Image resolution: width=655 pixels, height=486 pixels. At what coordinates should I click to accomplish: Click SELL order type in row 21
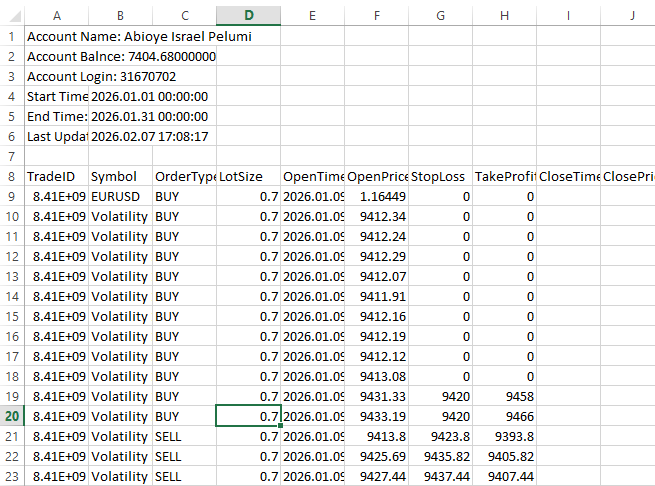185,437
